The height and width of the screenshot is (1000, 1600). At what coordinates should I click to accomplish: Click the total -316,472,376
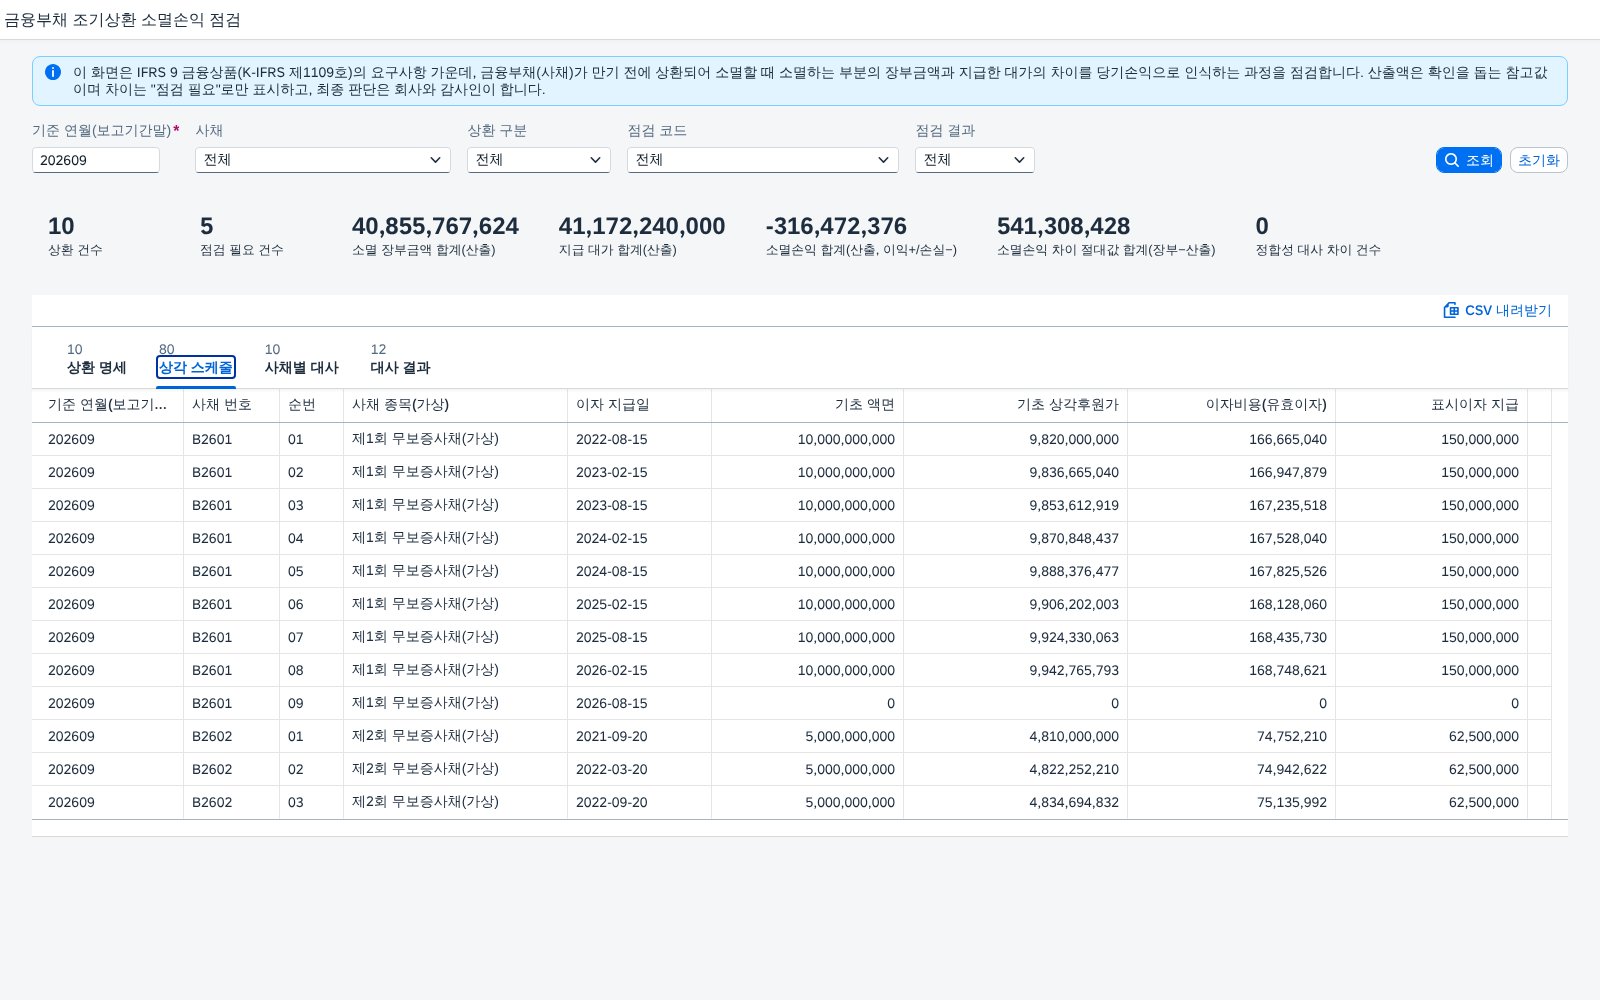(x=836, y=226)
